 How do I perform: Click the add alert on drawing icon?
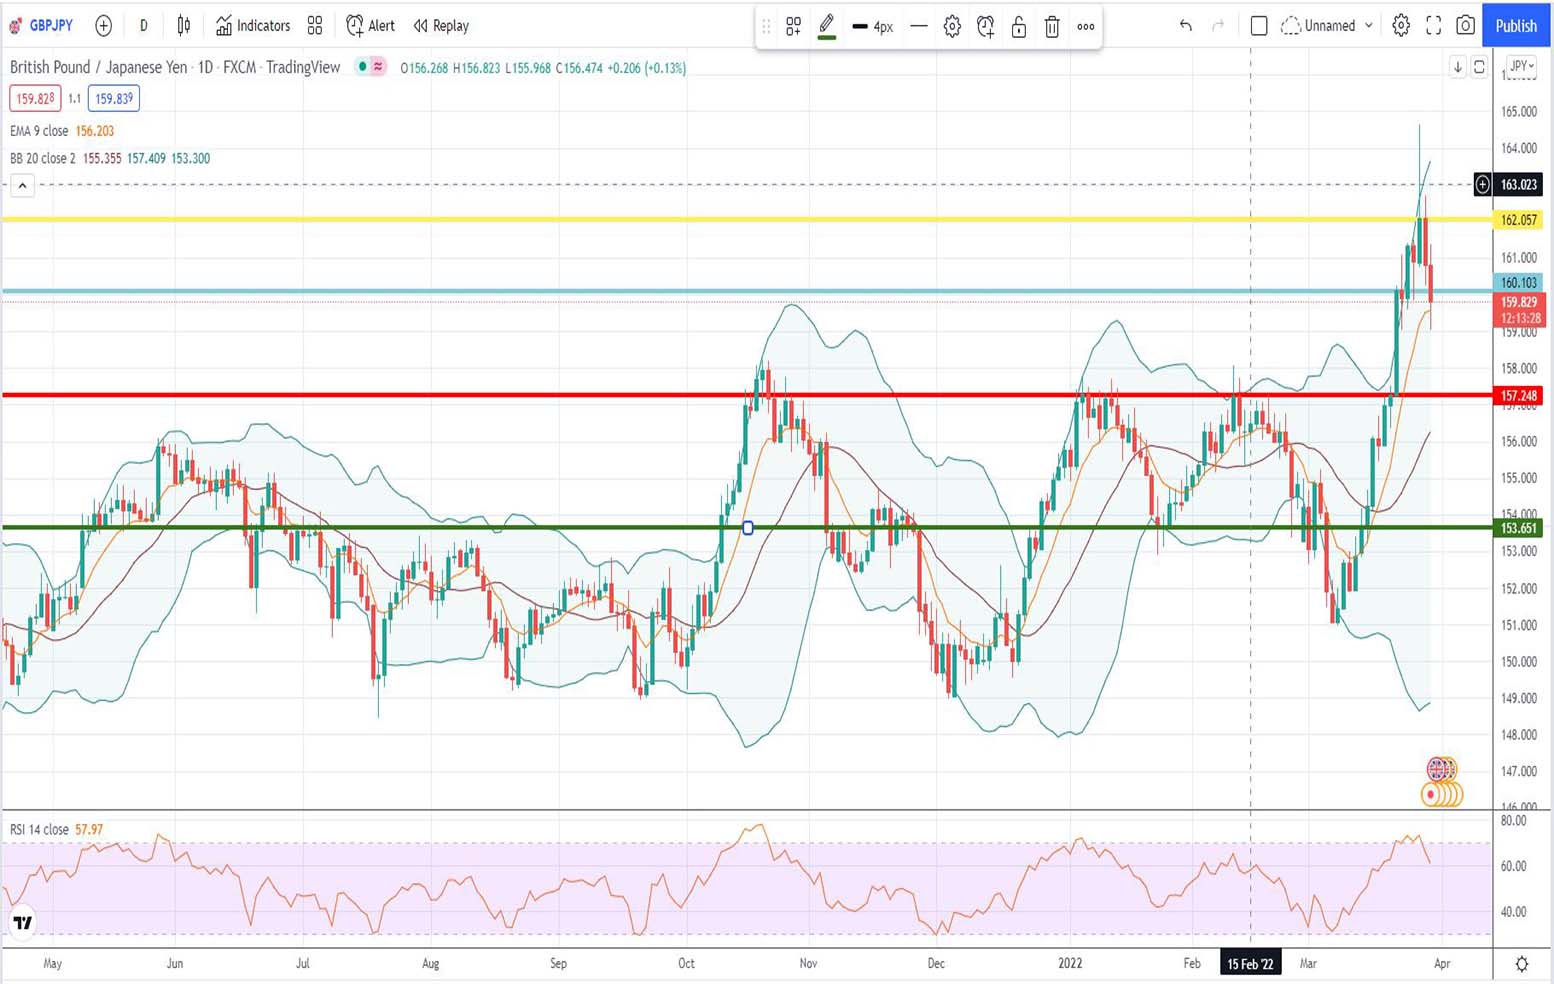[985, 27]
